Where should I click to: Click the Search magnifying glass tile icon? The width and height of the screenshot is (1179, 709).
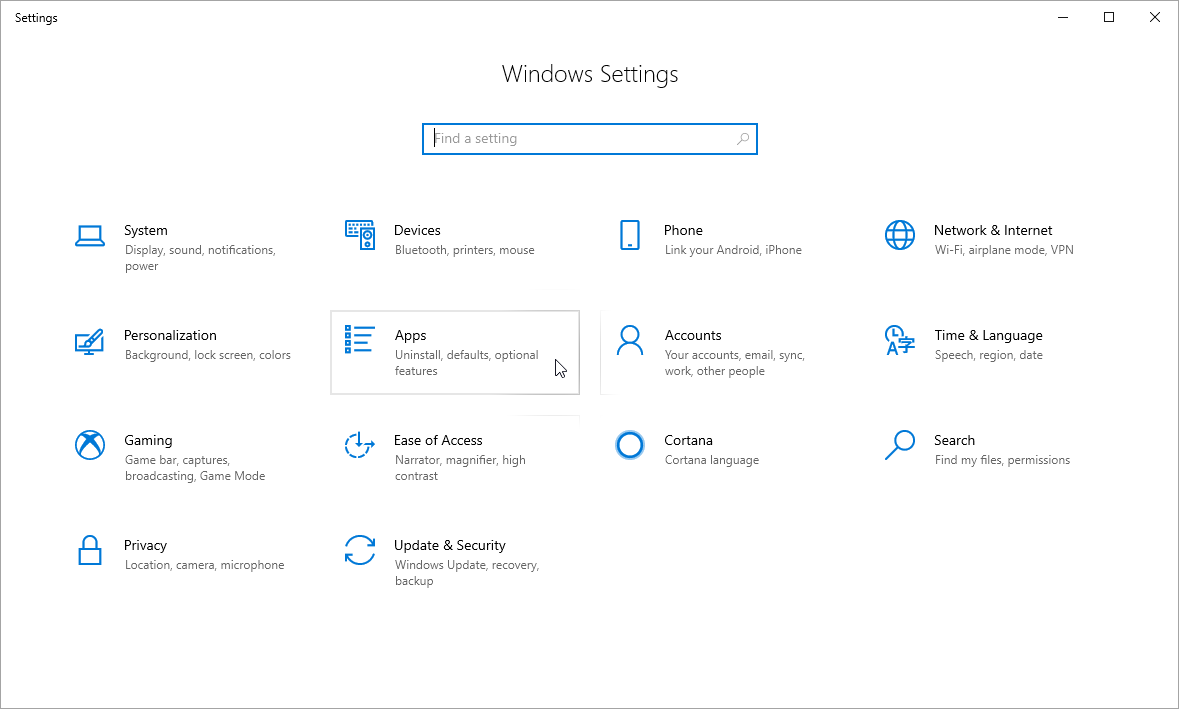click(x=900, y=445)
